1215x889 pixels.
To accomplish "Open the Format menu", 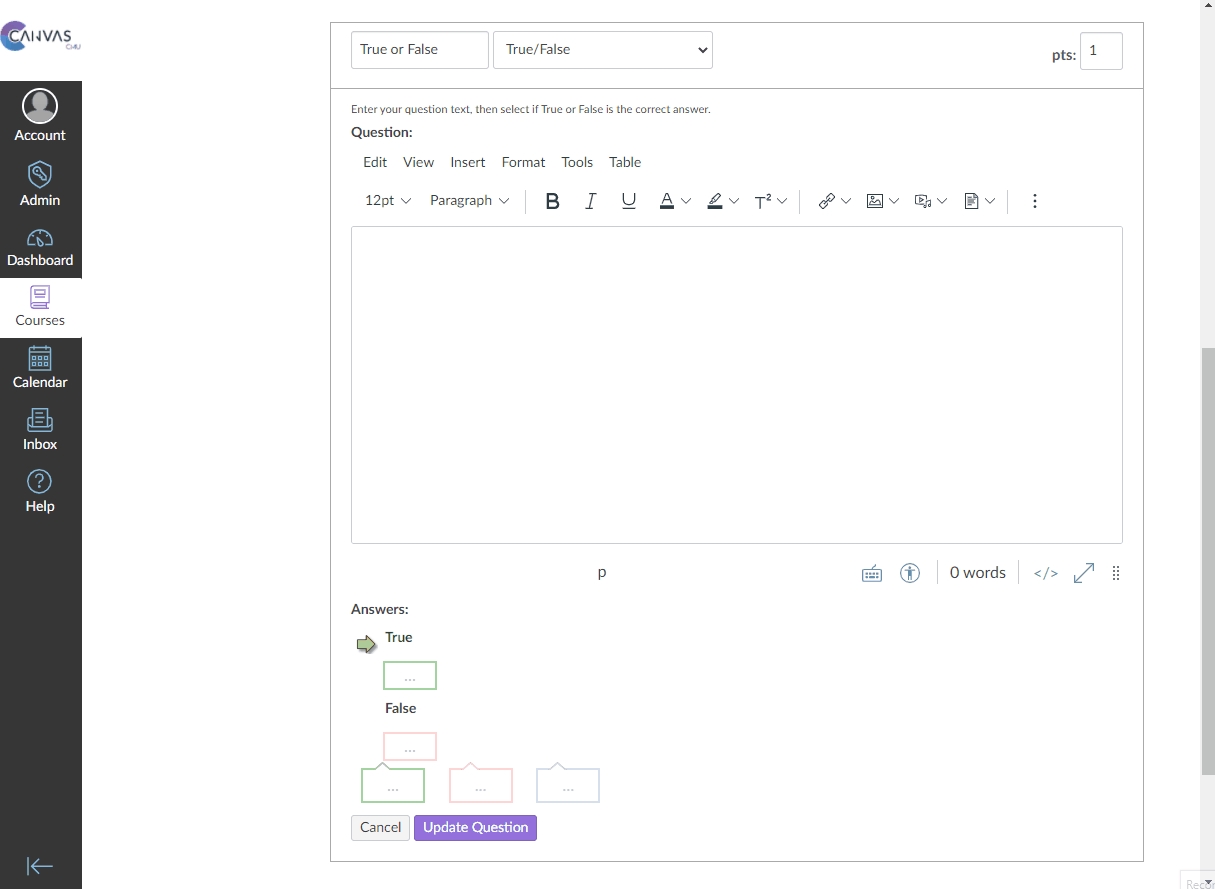I will tap(523, 162).
